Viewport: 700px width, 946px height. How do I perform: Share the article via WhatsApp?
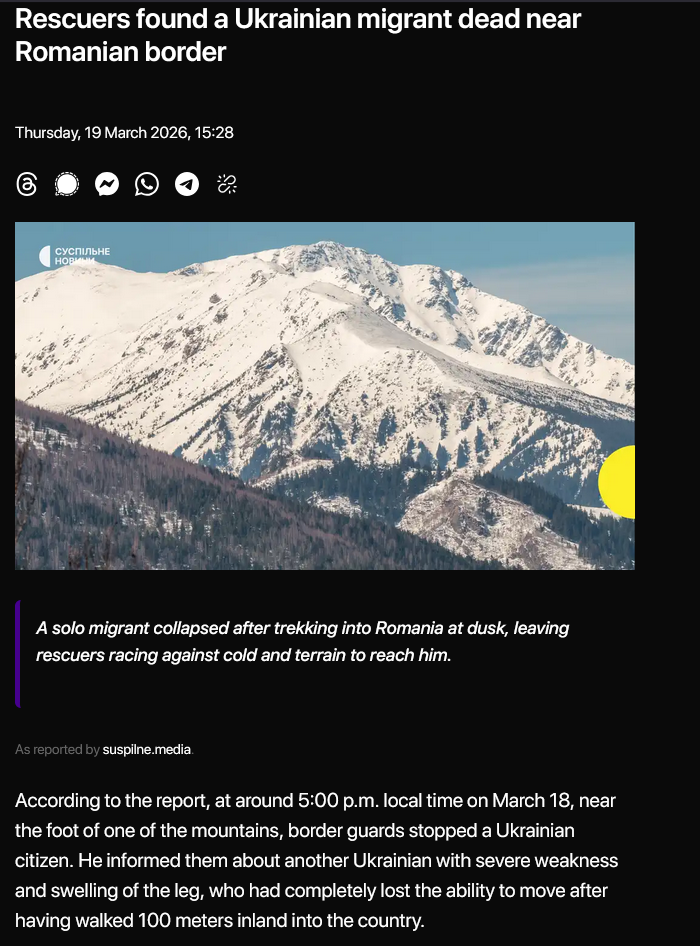point(147,184)
